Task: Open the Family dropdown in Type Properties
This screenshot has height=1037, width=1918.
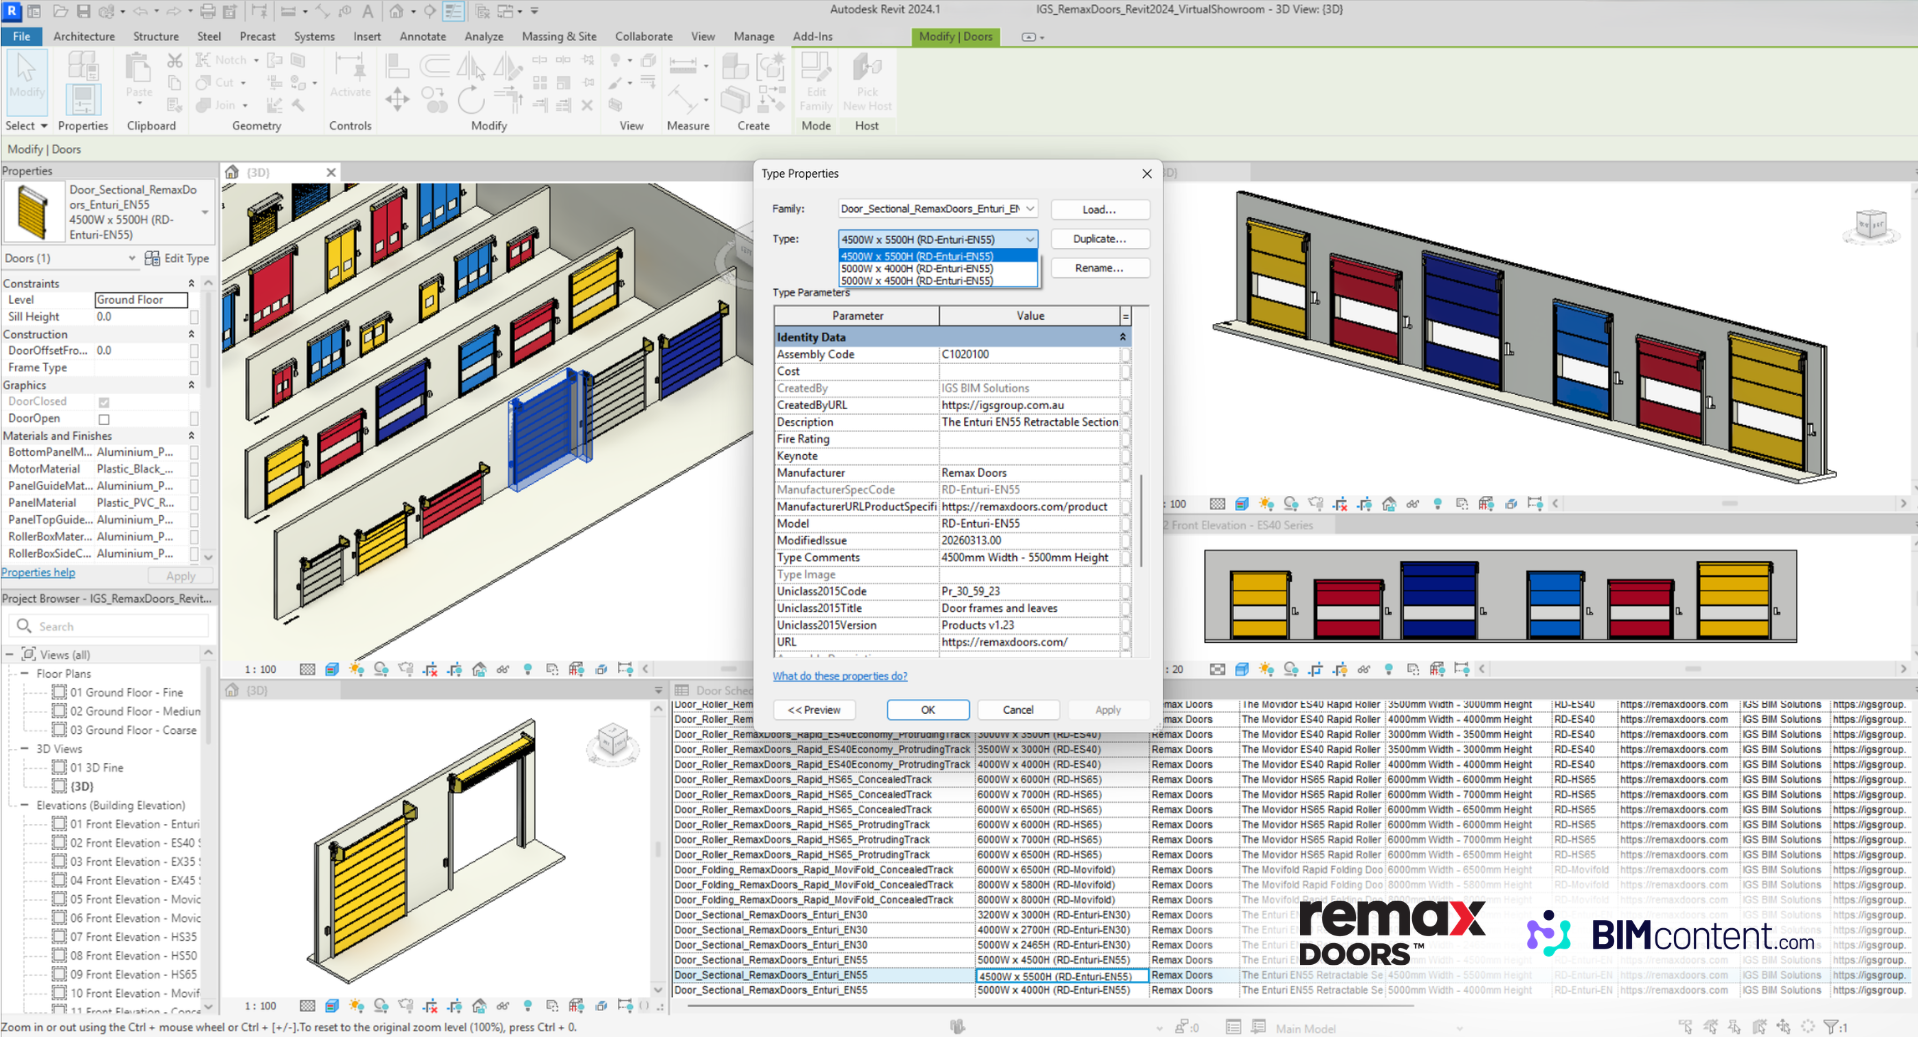Action: pyautogui.click(x=1031, y=208)
